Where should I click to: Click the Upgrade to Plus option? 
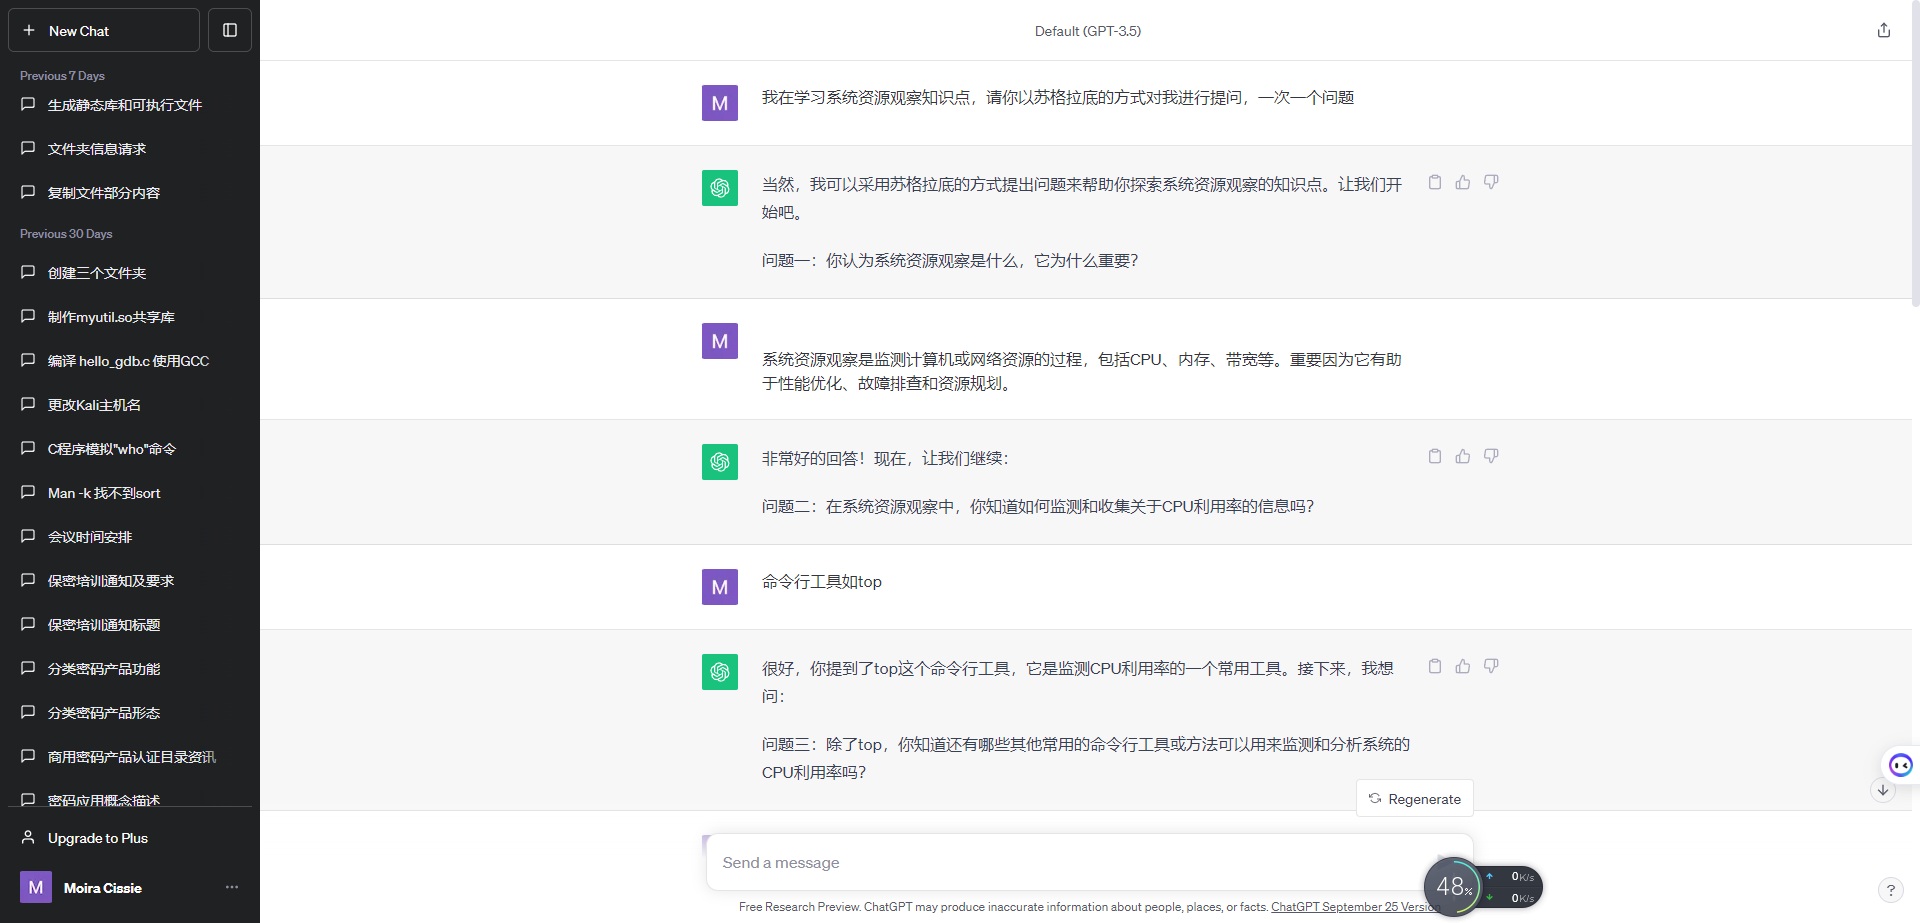pos(98,838)
